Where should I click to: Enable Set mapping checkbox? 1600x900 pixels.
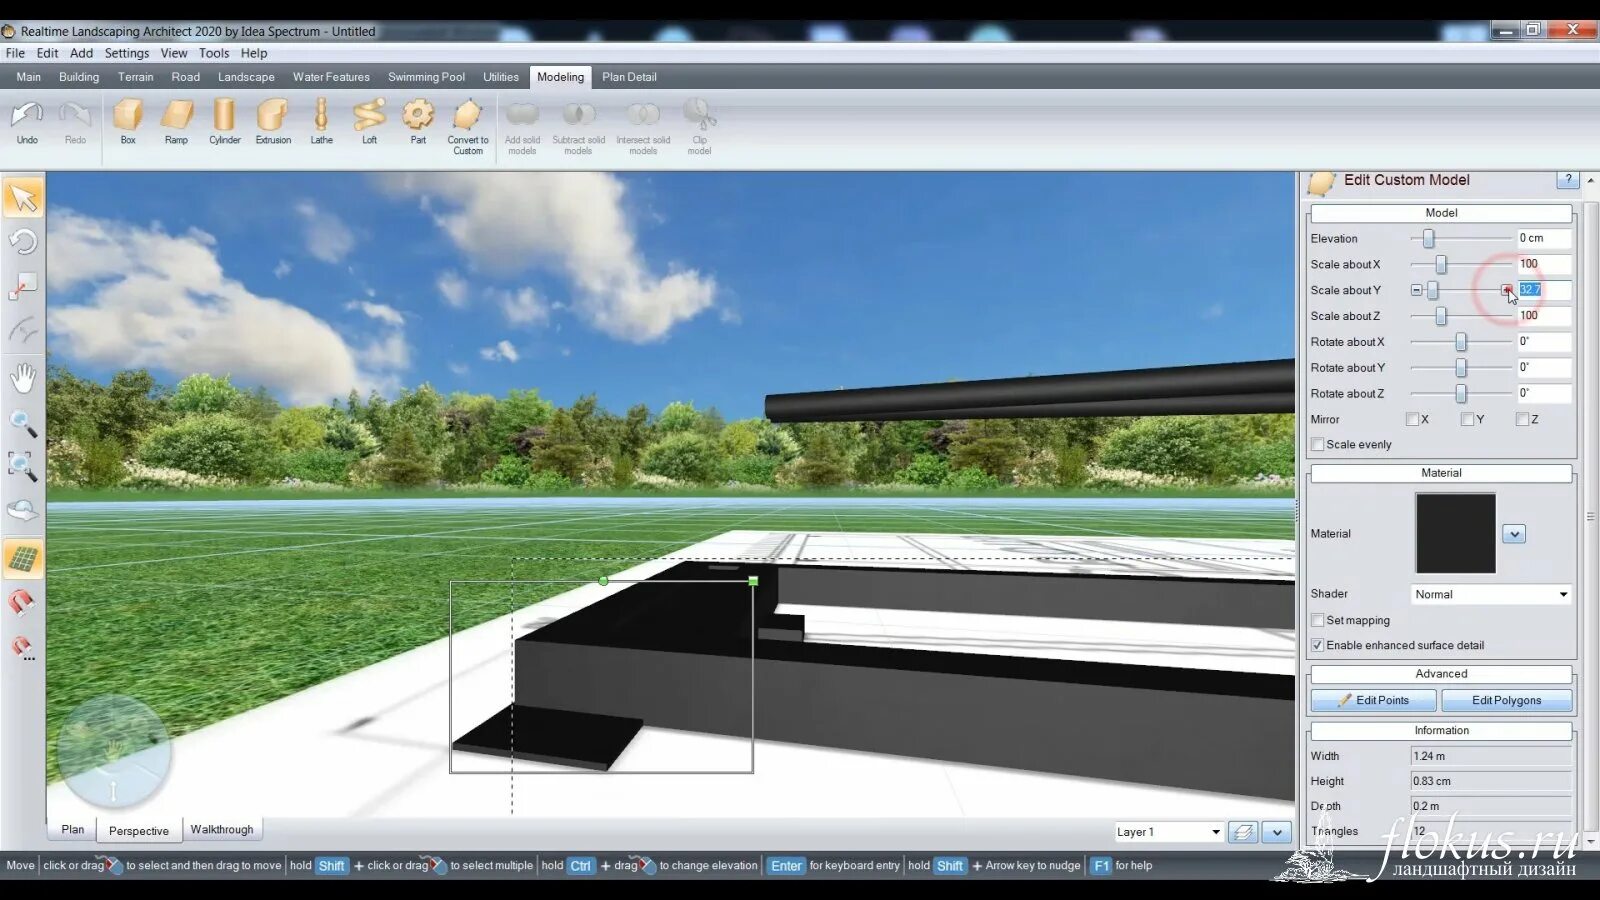pos(1317,620)
